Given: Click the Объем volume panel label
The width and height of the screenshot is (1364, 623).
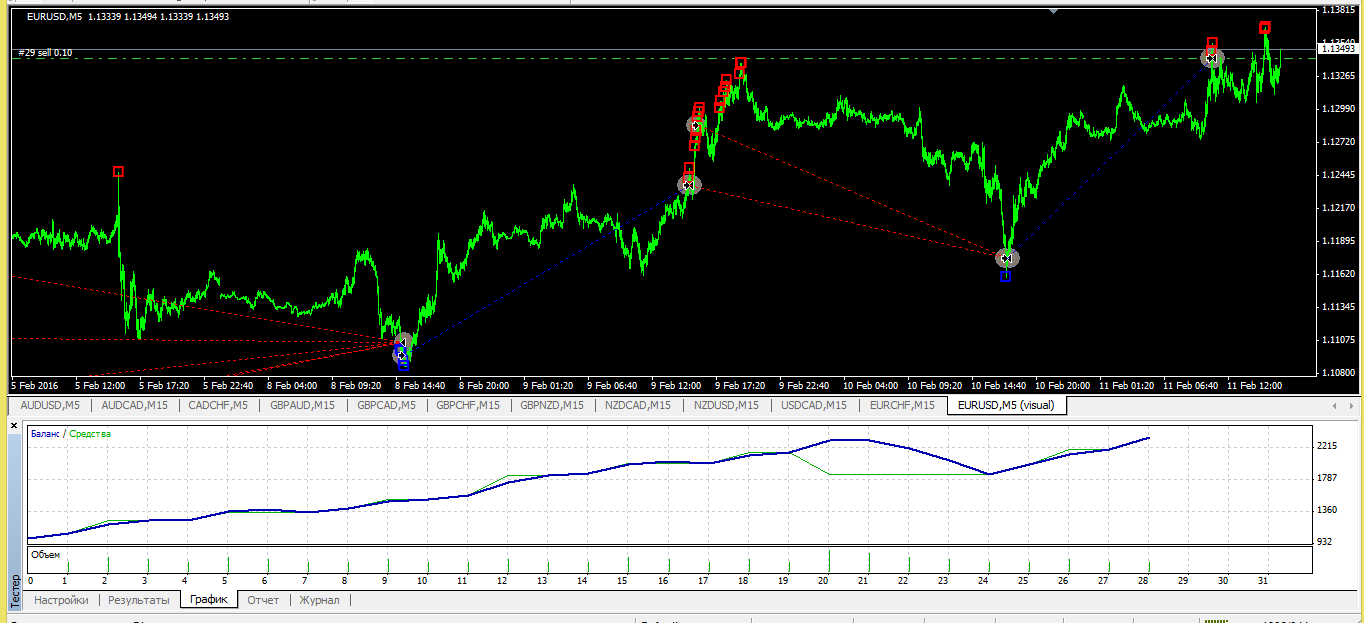Looking at the screenshot, I should pyautogui.click(x=45, y=554).
